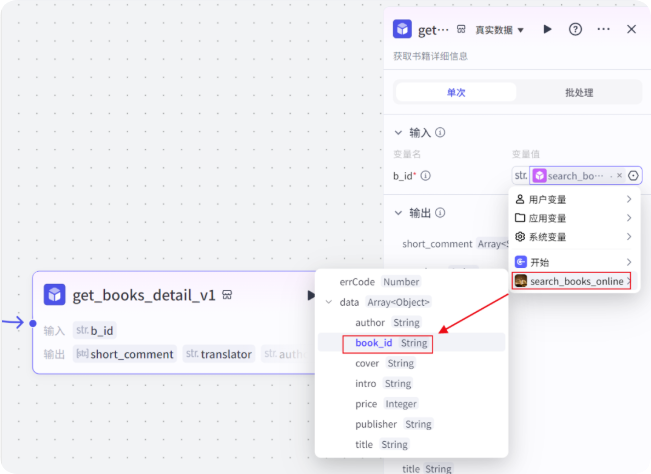Select author String field

click(x=411, y=323)
